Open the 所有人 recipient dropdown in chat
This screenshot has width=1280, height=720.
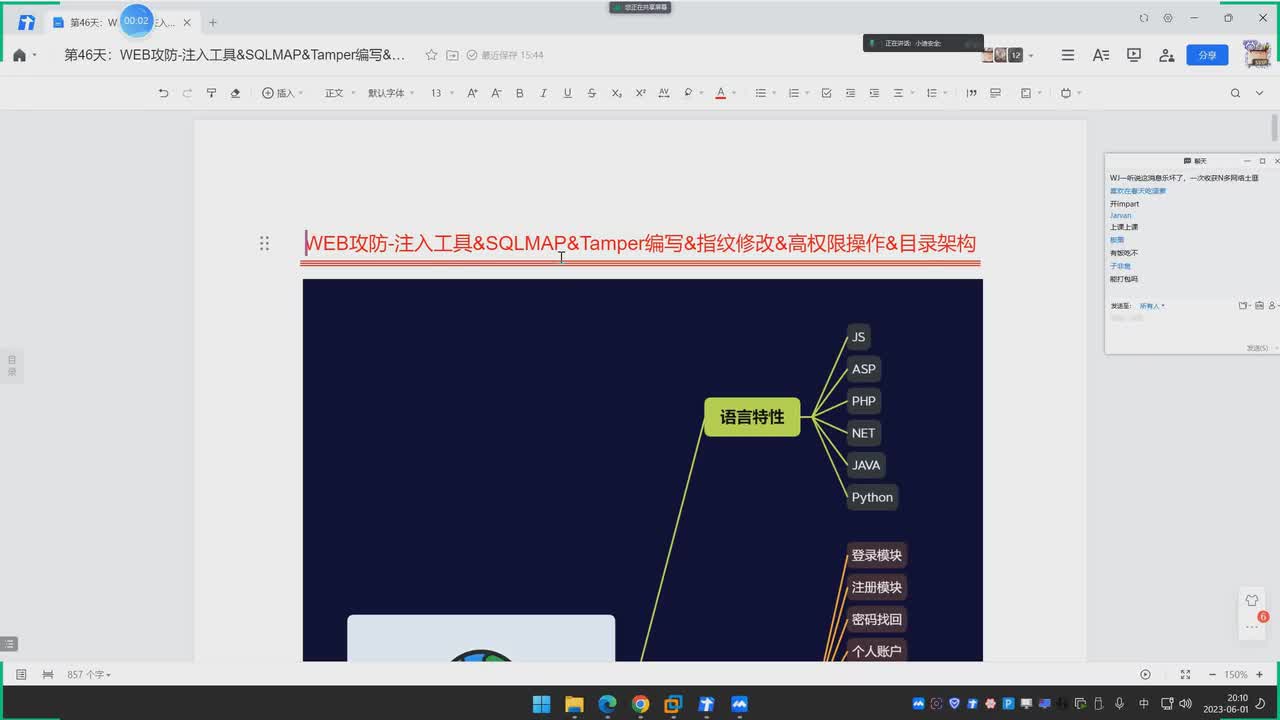click(x=1152, y=306)
